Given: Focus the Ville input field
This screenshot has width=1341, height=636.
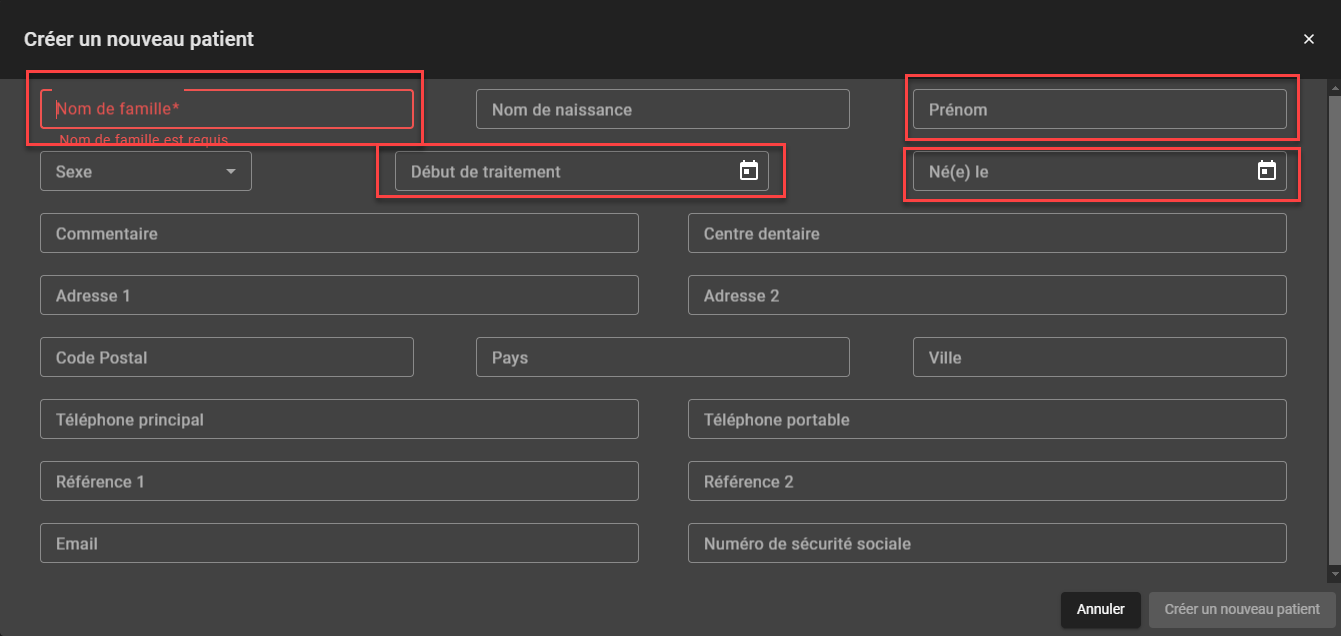Looking at the screenshot, I should click(1099, 357).
